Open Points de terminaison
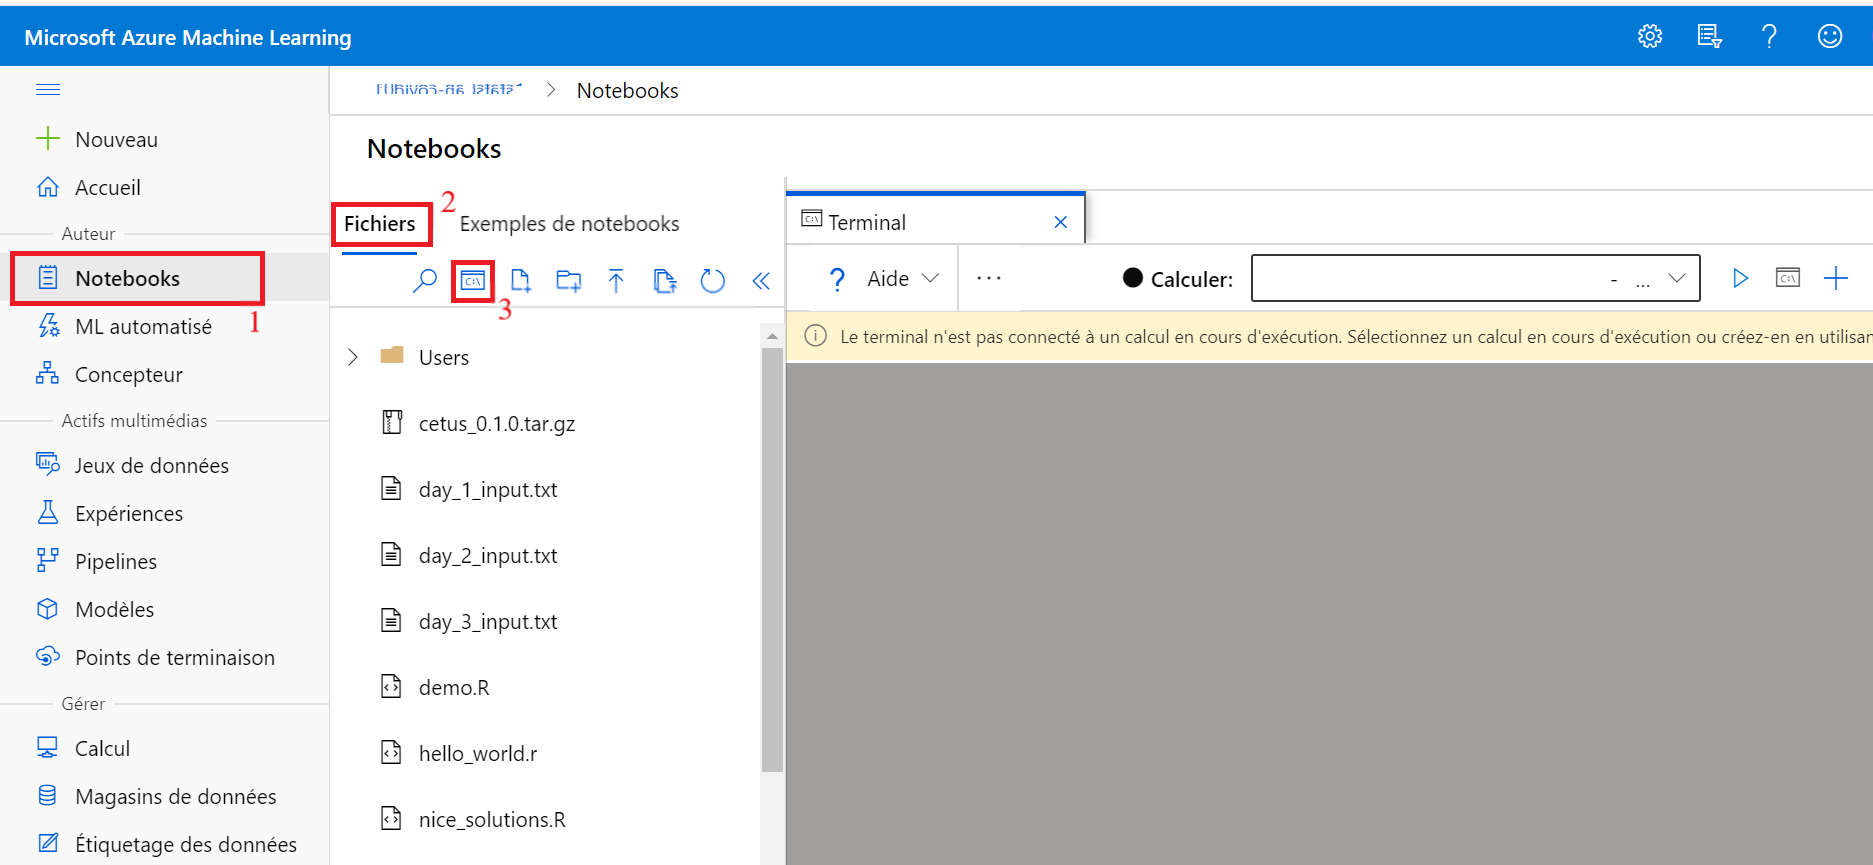Image resolution: width=1873 pixels, height=865 pixels. click(155, 657)
